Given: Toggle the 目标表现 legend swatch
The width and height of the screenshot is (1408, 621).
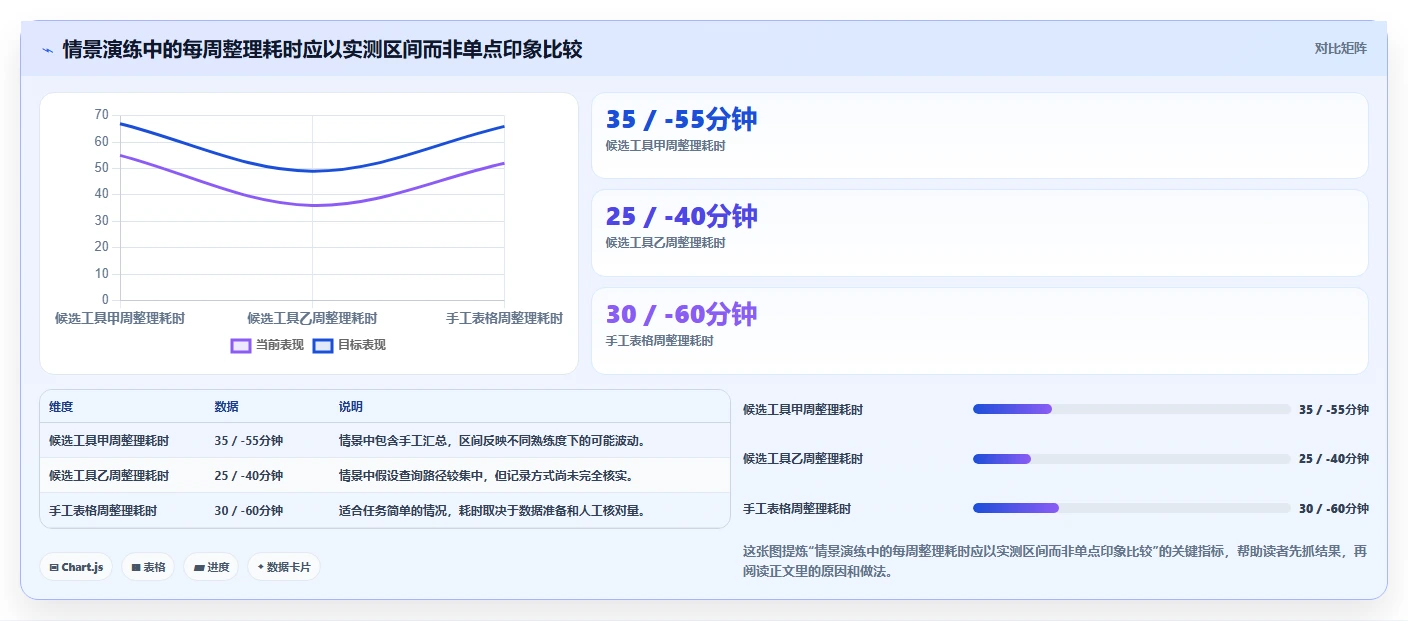Looking at the screenshot, I should coord(322,345).
